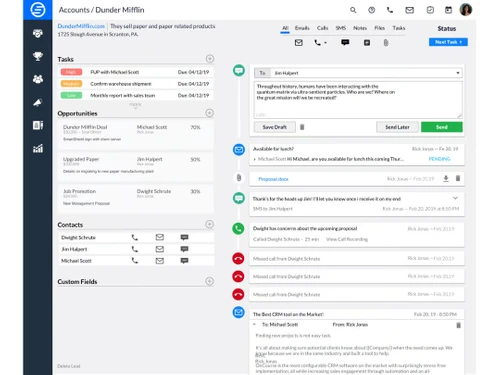Switch to the SMS tab

340,28
